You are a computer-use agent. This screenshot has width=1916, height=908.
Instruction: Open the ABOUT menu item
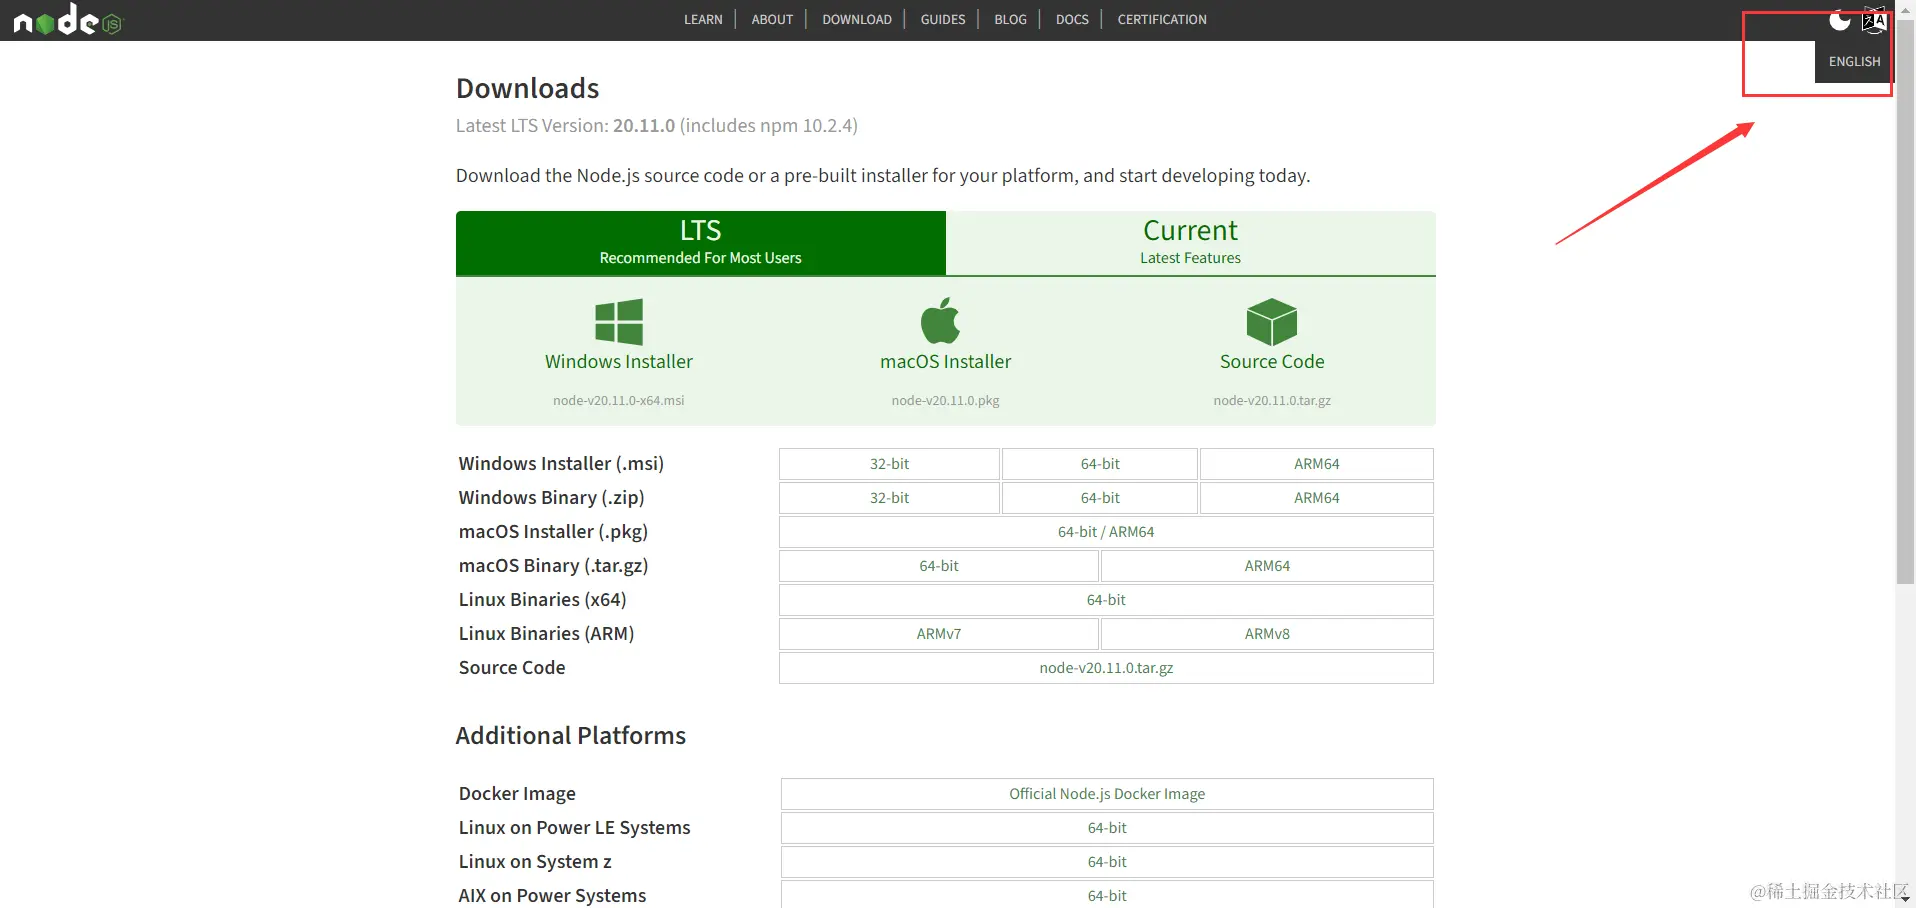point(772,20)
